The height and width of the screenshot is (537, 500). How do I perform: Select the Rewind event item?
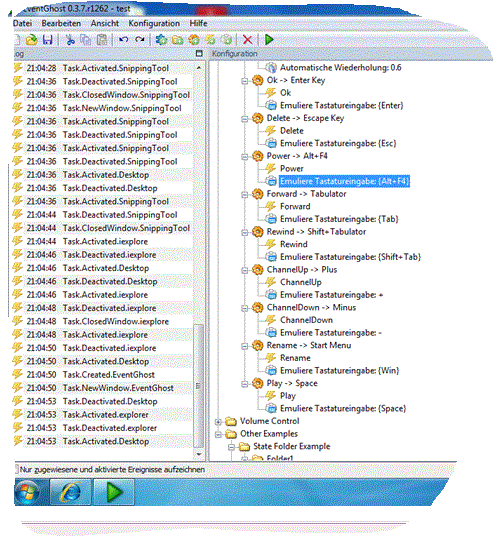coord(293,245)
